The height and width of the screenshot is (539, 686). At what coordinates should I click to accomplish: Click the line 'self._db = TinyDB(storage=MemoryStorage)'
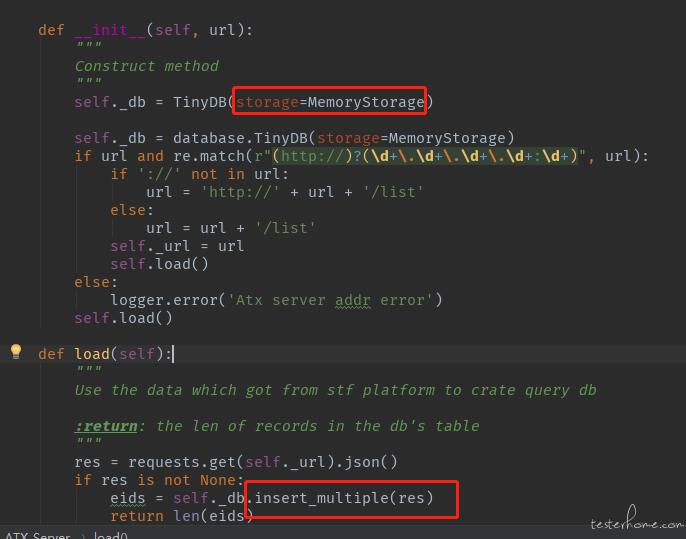(254, 102)
